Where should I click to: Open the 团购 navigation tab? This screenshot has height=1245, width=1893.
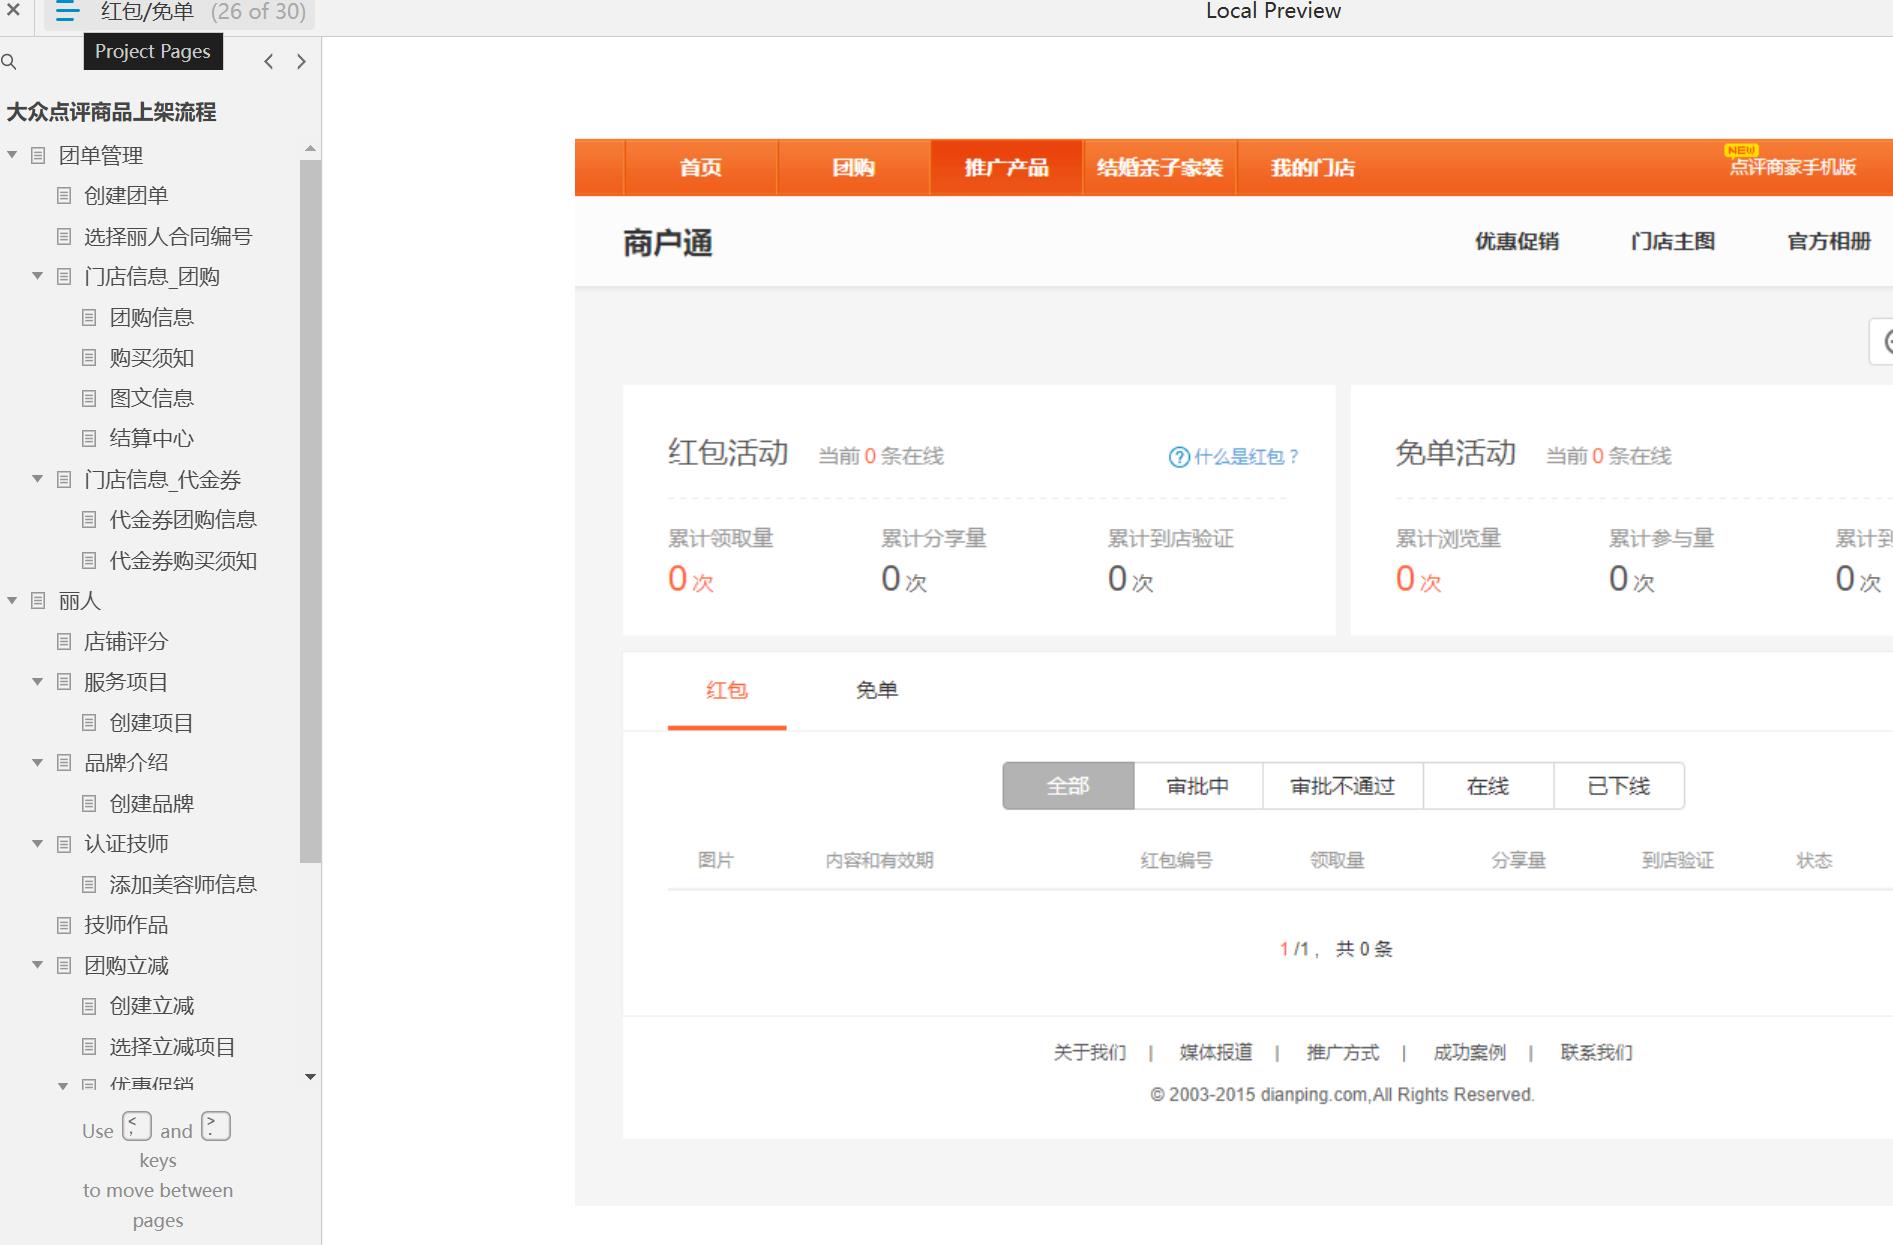854,168
